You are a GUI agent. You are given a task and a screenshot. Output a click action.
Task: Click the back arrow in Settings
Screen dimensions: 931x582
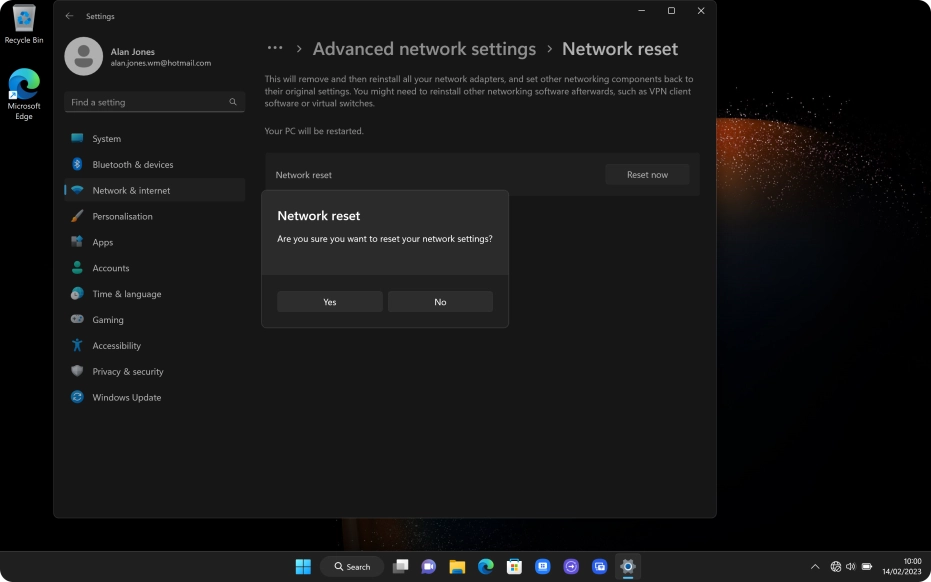[69, 16]
